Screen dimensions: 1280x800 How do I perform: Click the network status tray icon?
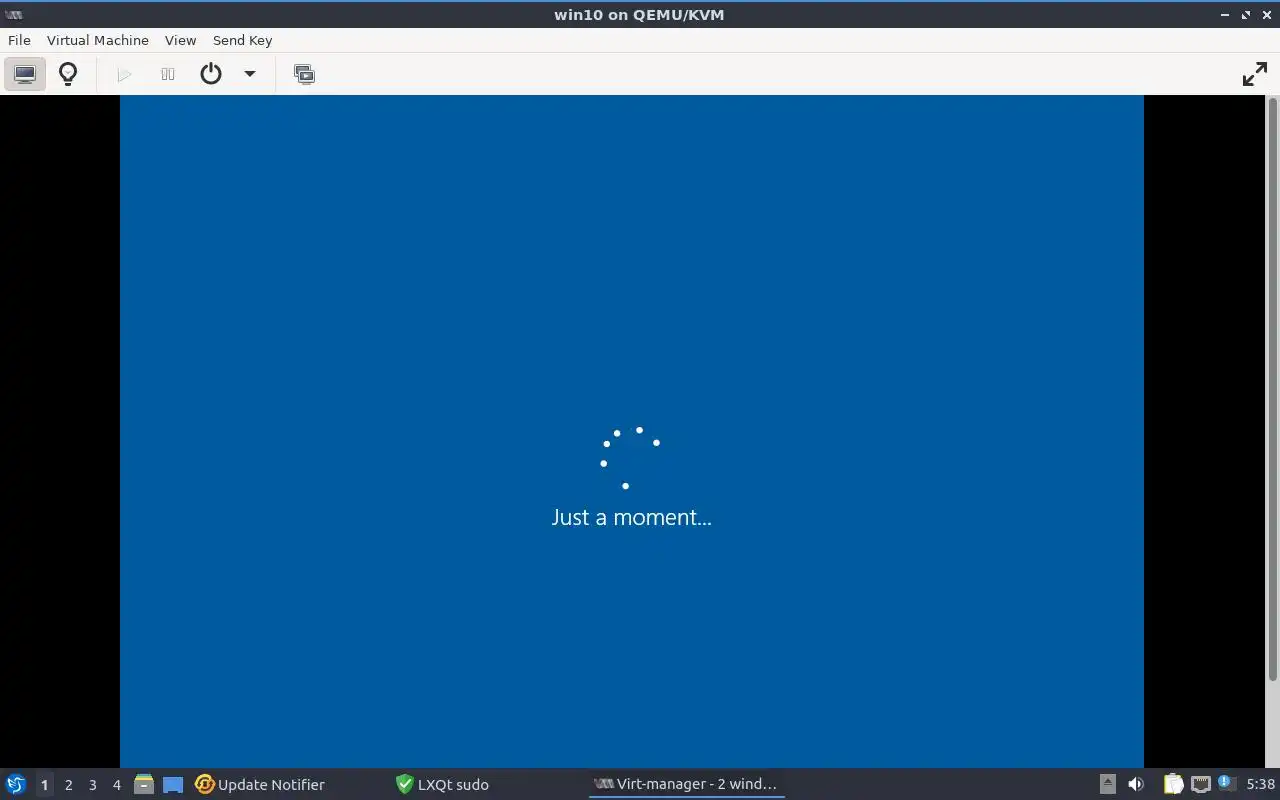[1200, 784]
